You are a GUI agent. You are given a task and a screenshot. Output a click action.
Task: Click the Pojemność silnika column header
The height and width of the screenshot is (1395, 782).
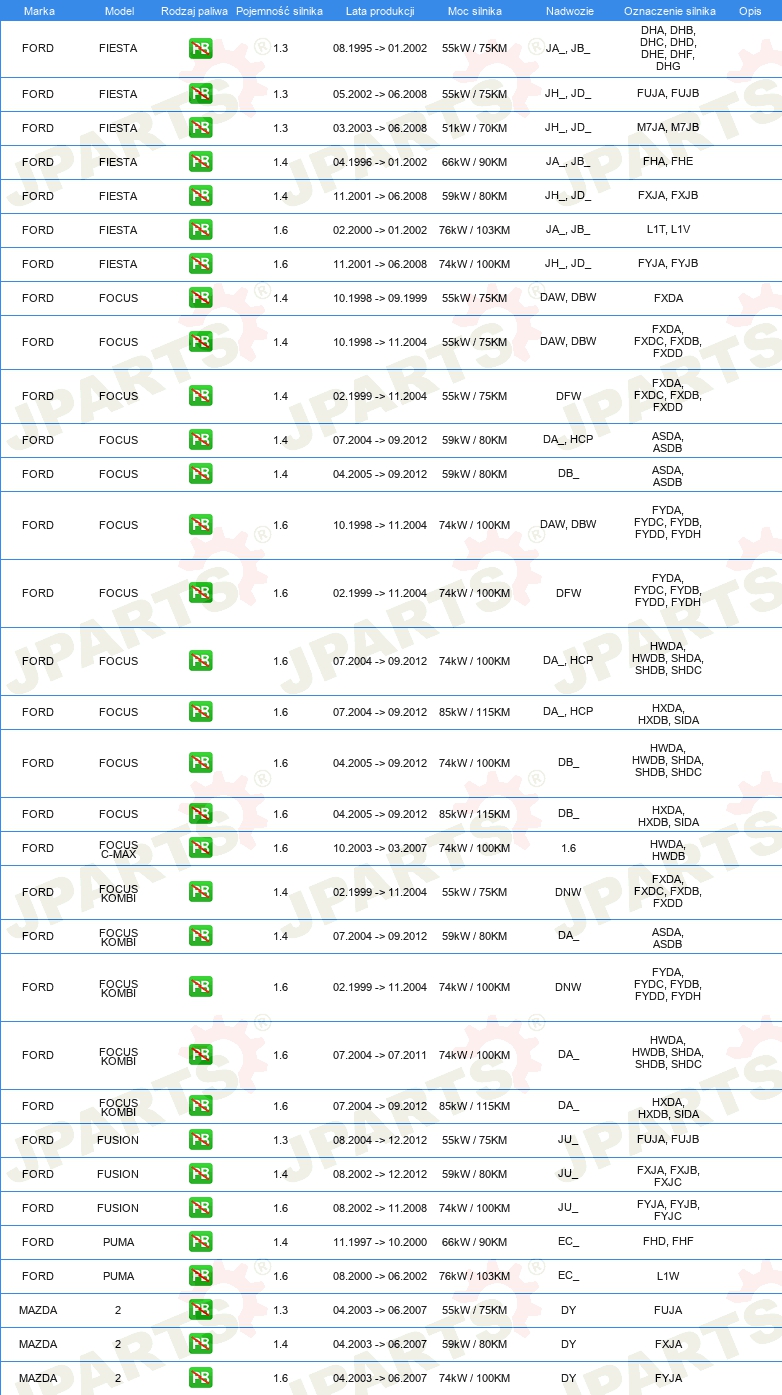click(x=279, y=11)
